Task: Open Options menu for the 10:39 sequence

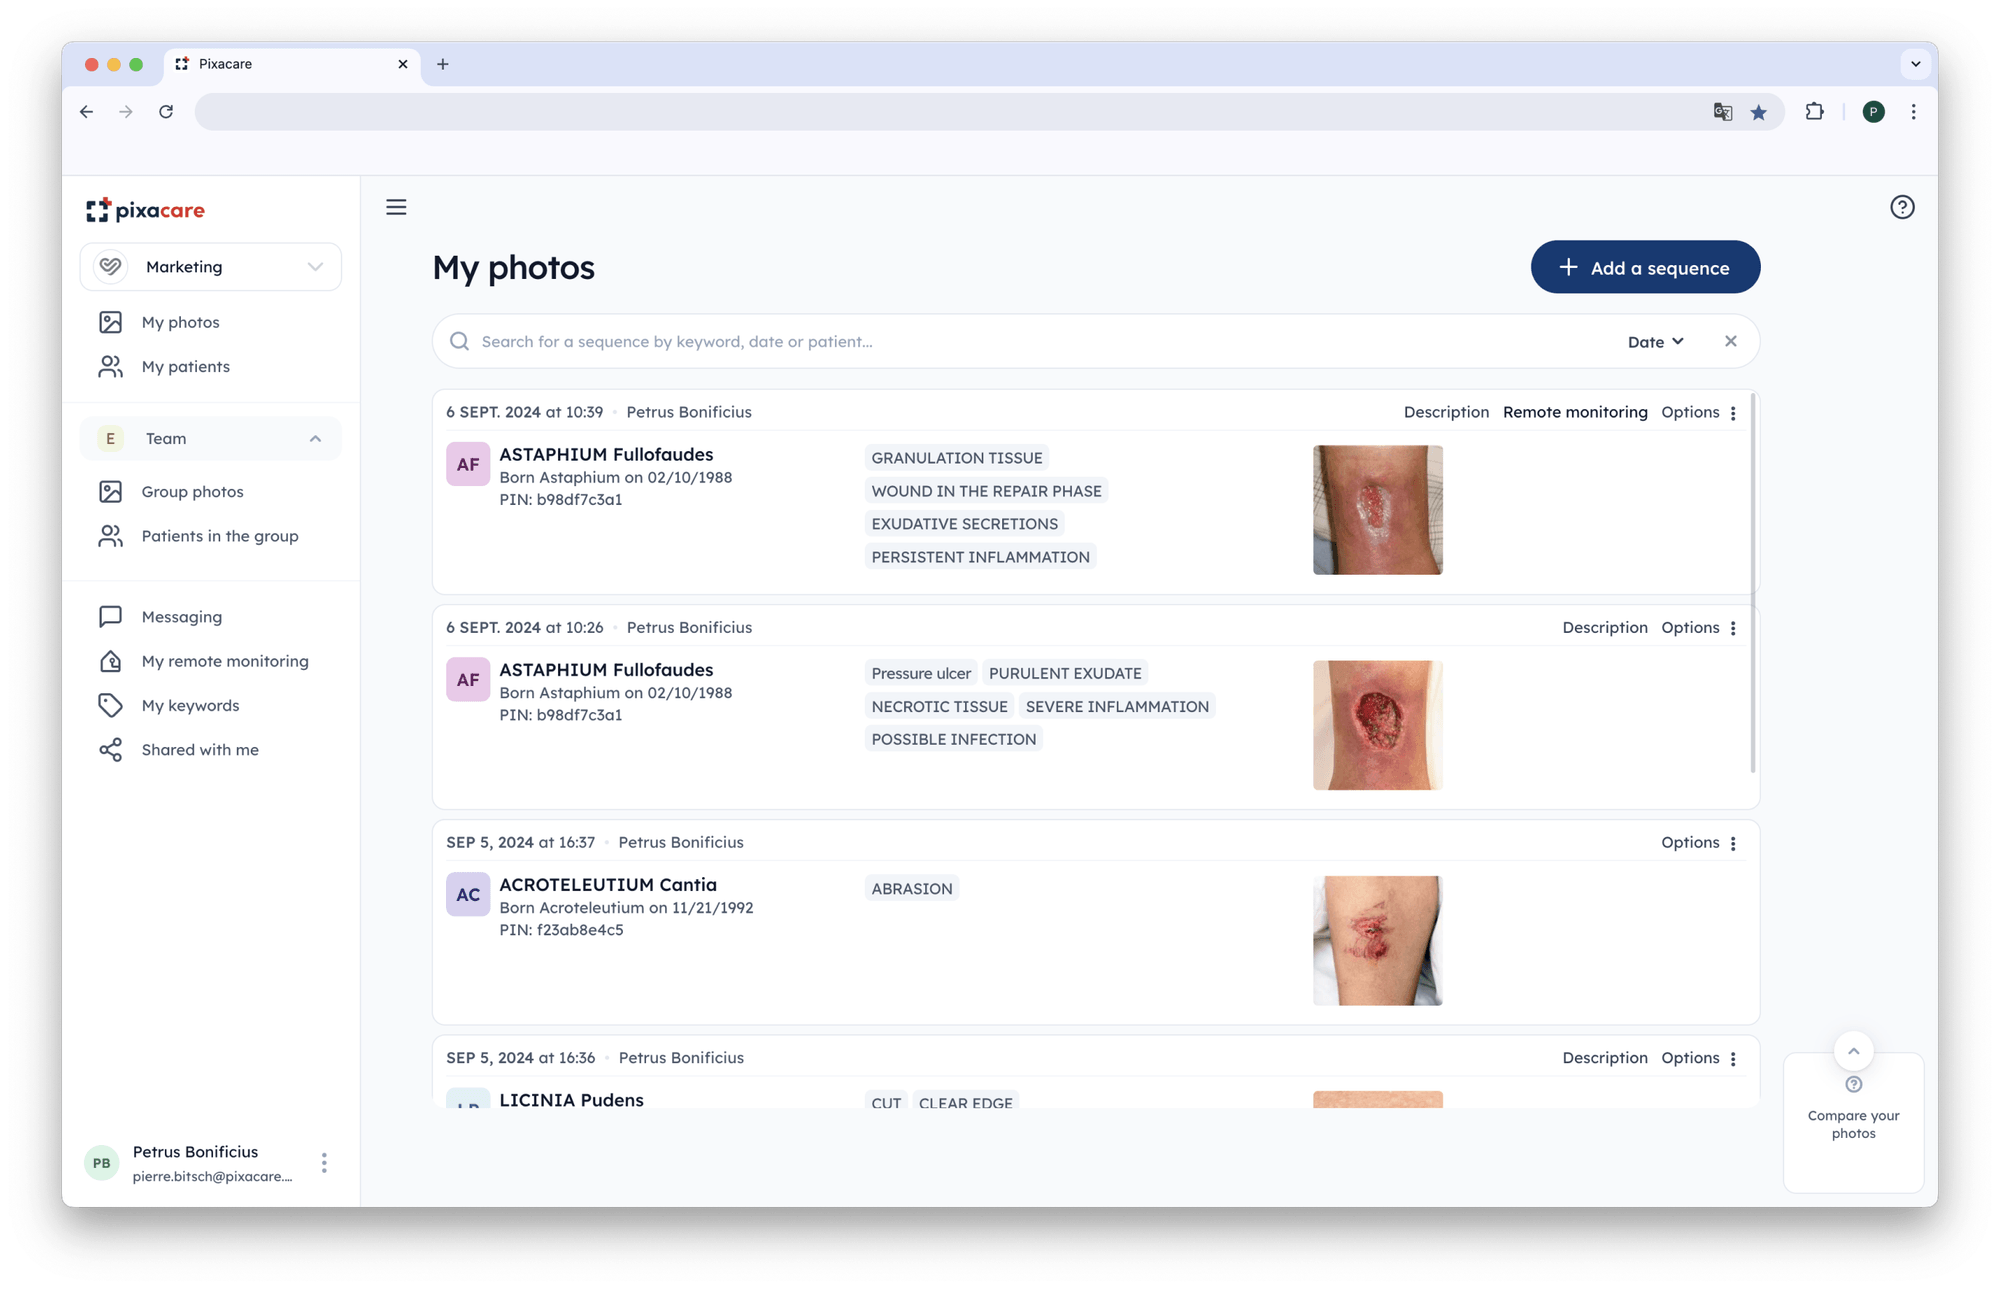Action: [1733, 411]
